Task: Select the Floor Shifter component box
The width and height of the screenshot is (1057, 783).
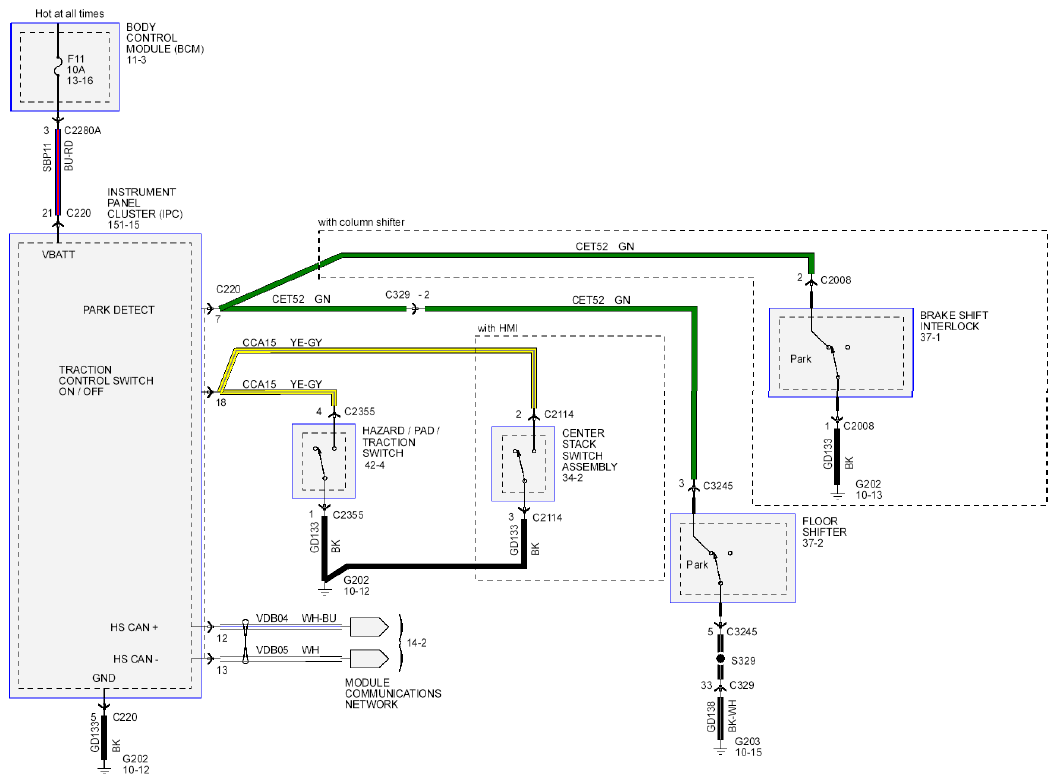Action: pos(733,558)
